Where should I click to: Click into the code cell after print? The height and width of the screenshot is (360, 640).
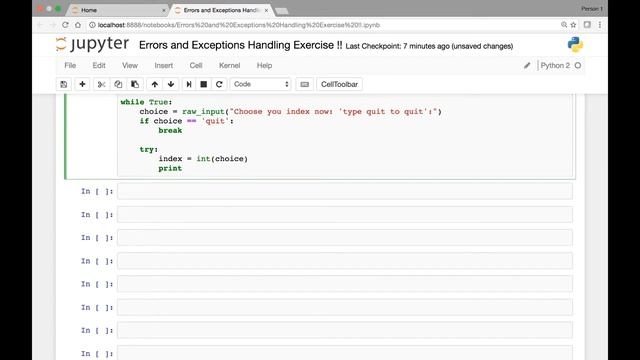point(183,168)
